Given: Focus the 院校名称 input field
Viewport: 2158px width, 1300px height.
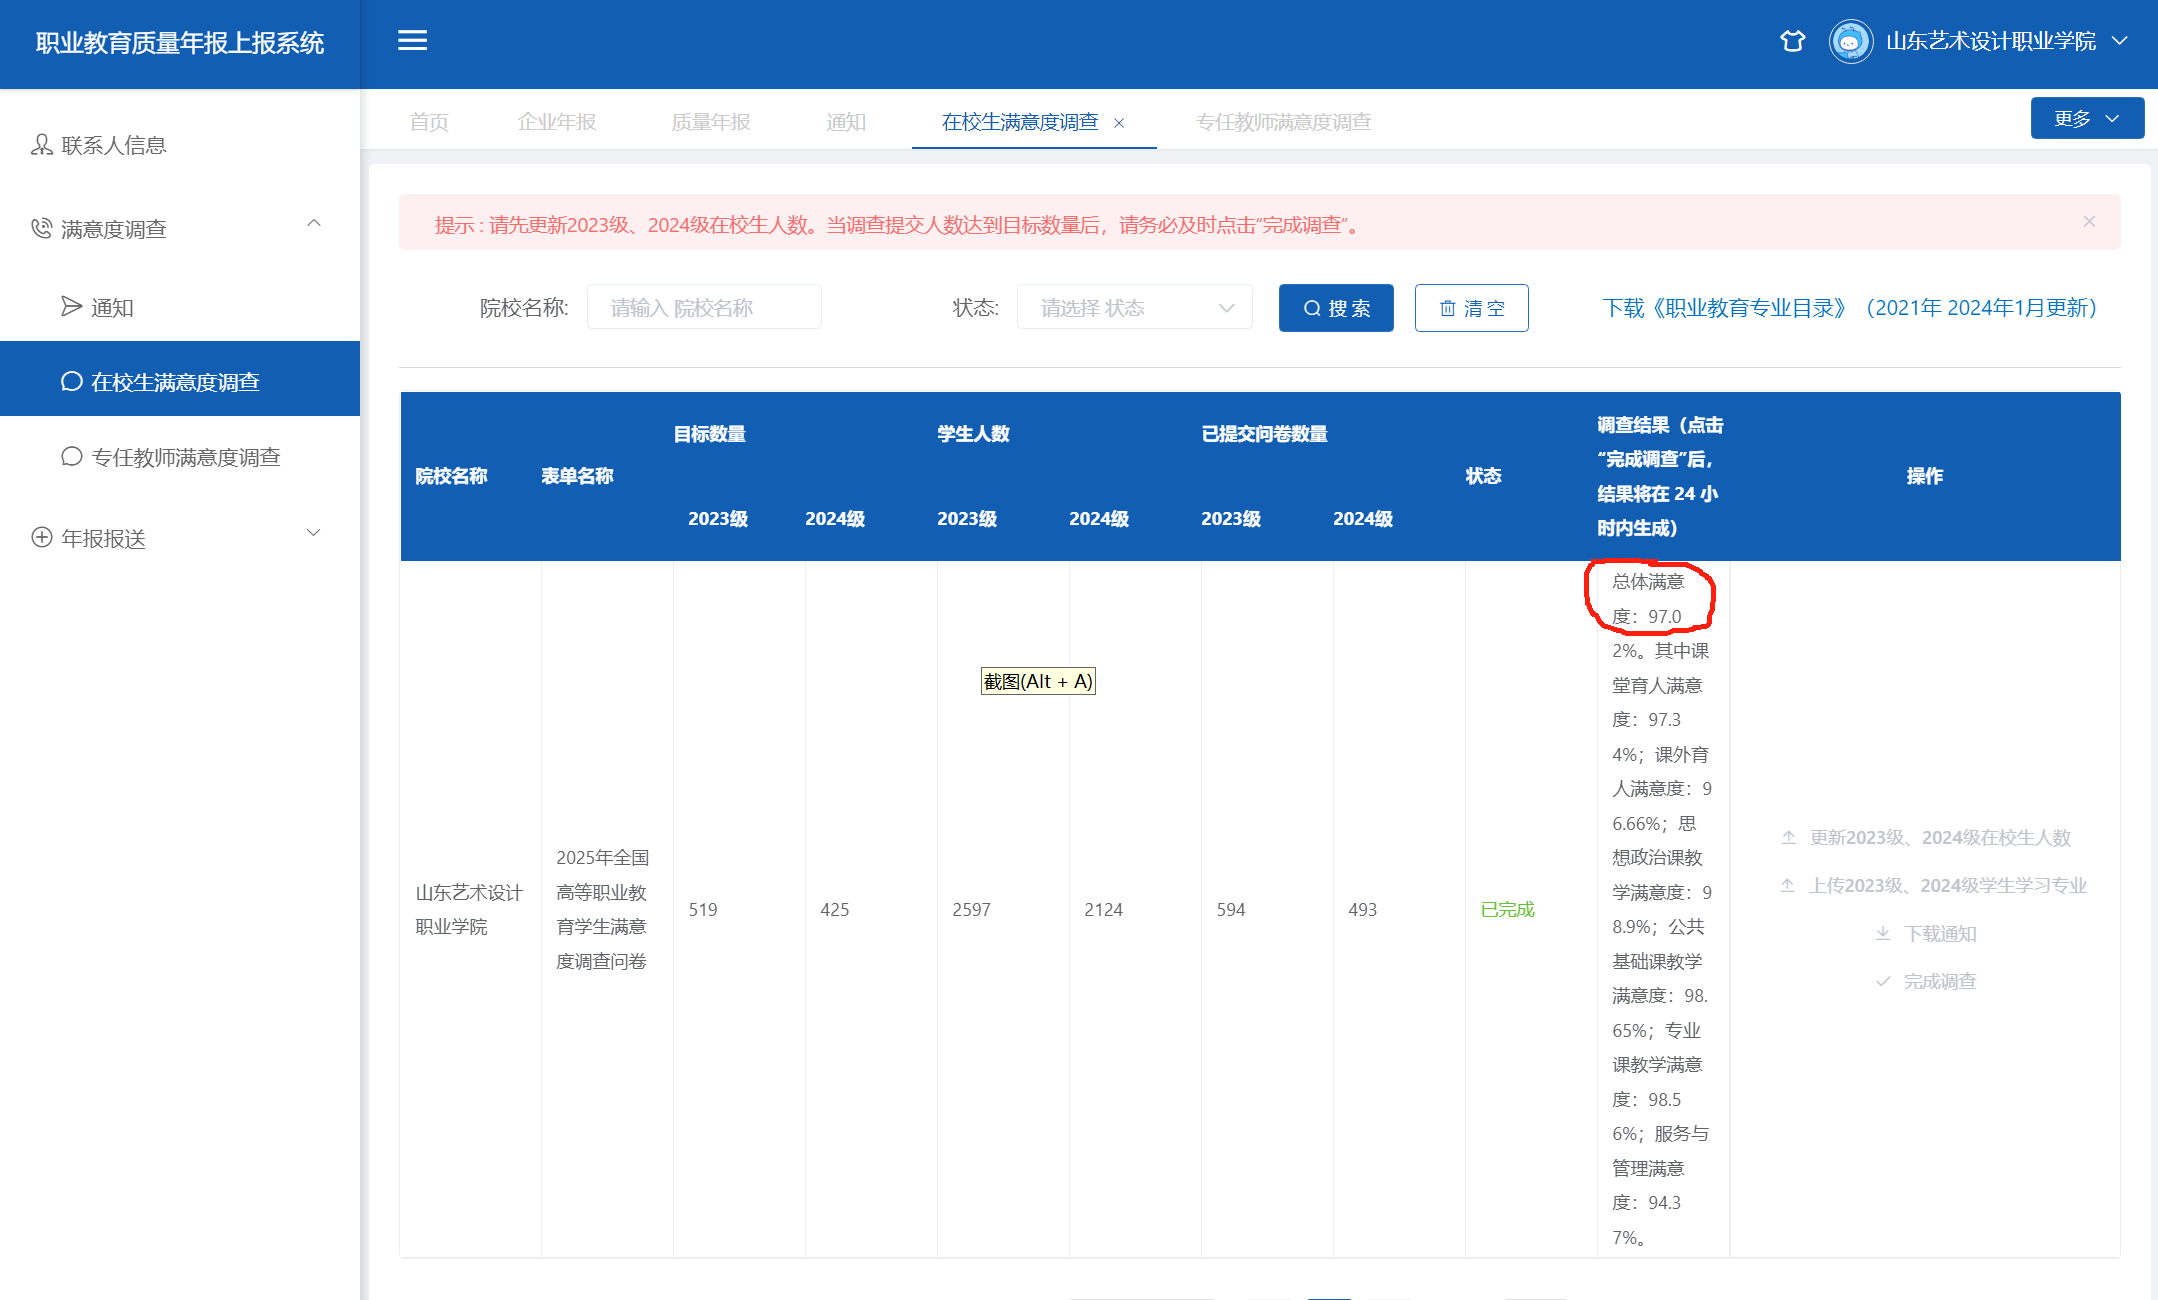Looking at the screenshot, I should 703,308.
